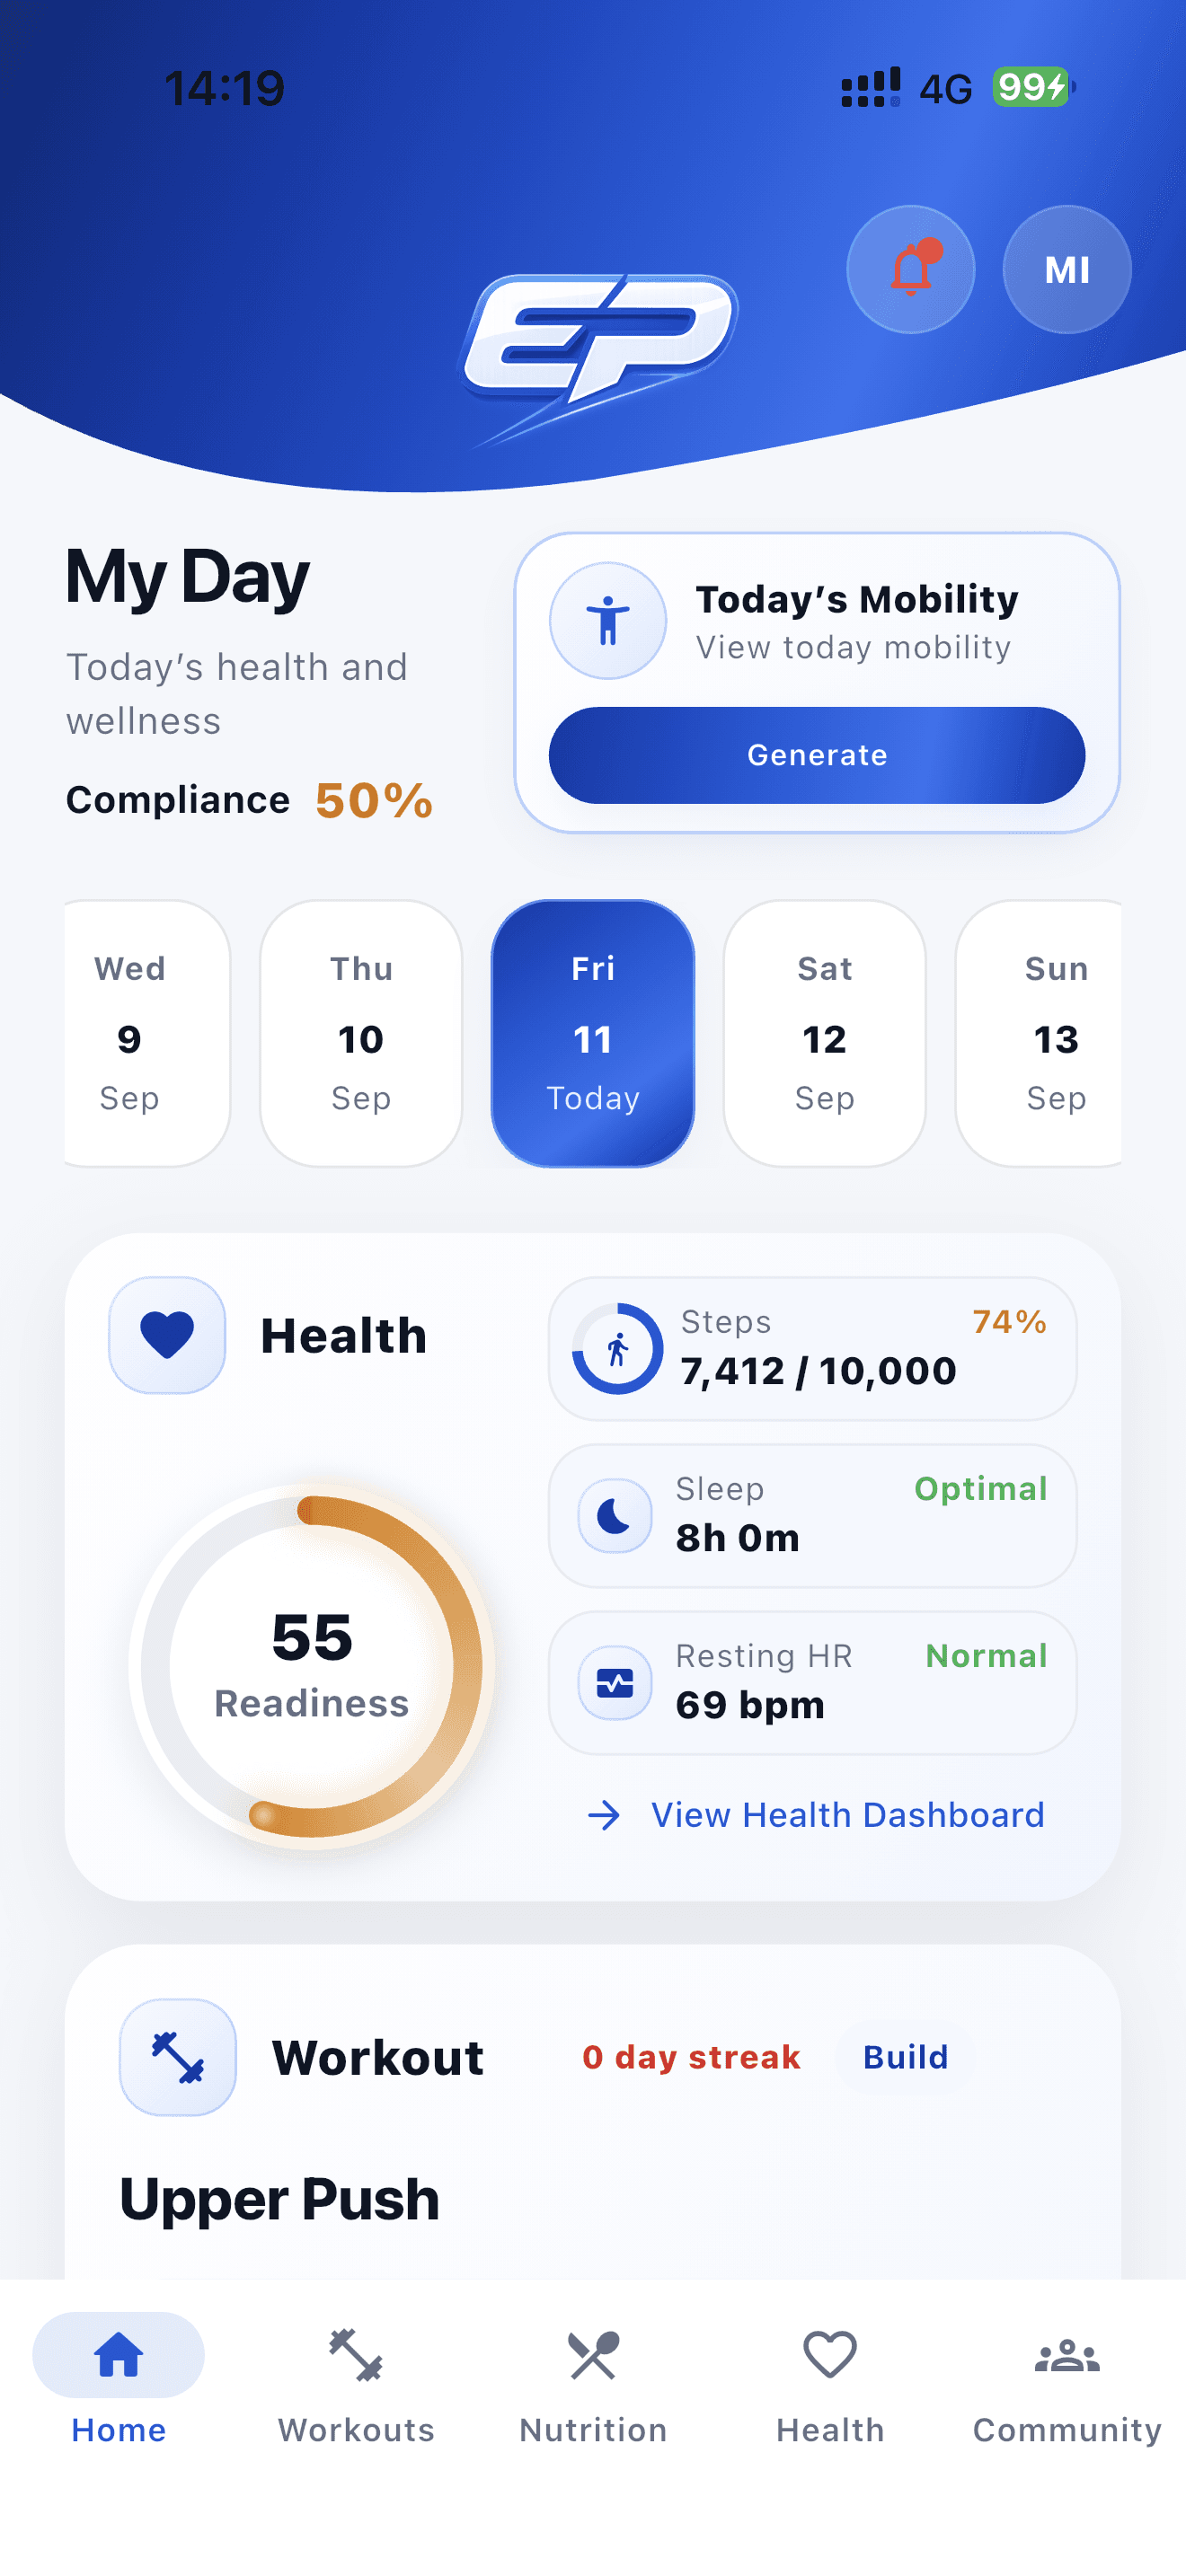Switch to Community tab label

[x=1067, y=2431]
